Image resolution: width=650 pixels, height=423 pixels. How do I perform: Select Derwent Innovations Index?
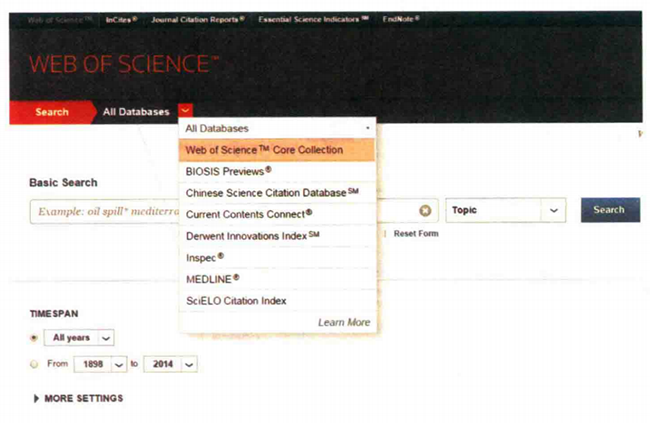point(277,236)
